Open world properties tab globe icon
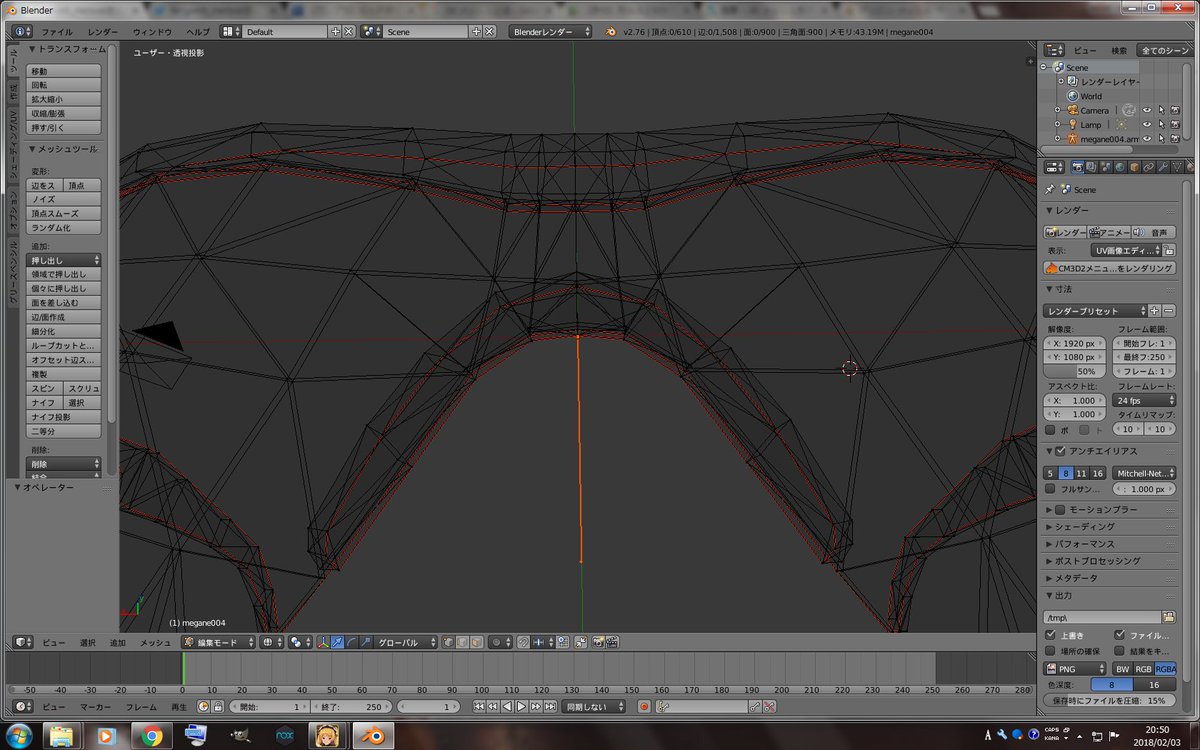Image resolution: width=1200 pixels, height=750 pixels. click(x=1120, y=167)
